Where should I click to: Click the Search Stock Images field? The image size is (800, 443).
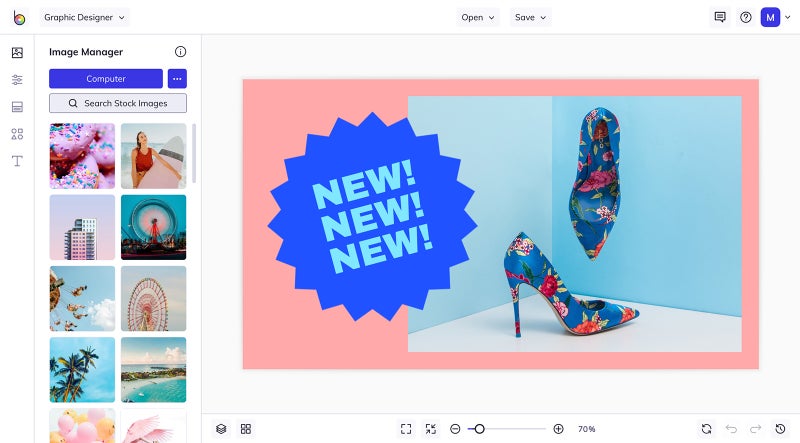(118, 103)
